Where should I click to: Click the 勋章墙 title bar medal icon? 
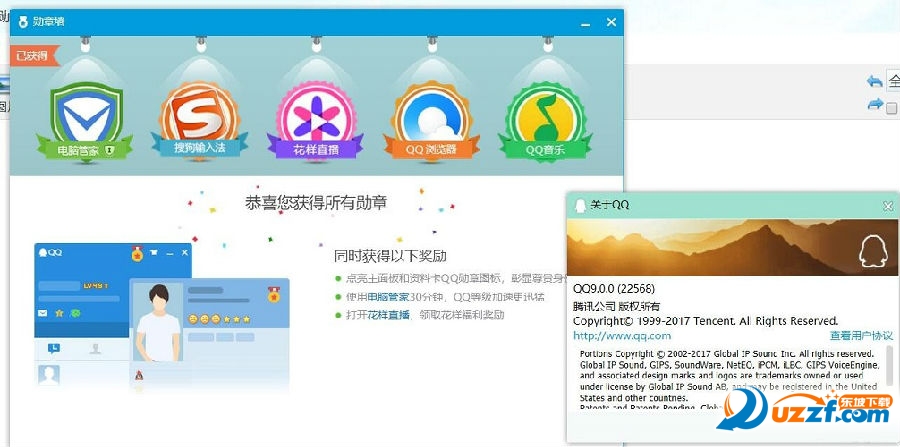pos(23,22)
